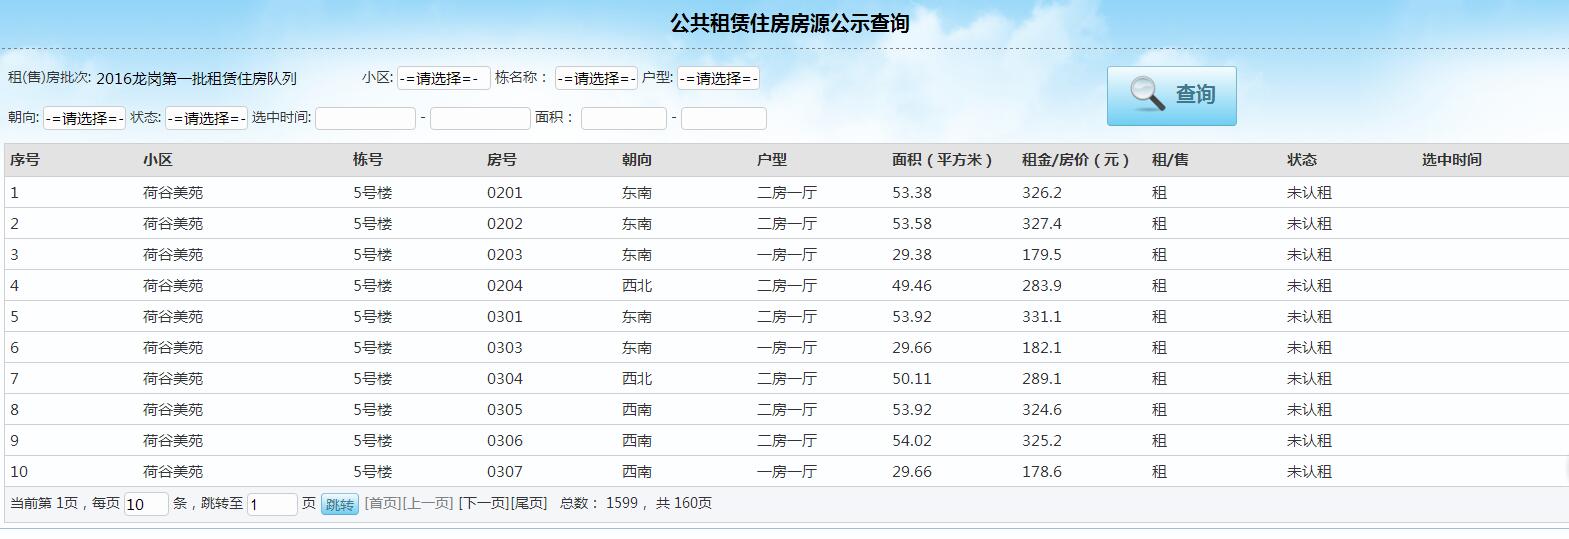This screenshot has width=1569, height=539.
Task: Open the 户型 dropdown
Action: [718, 78]
